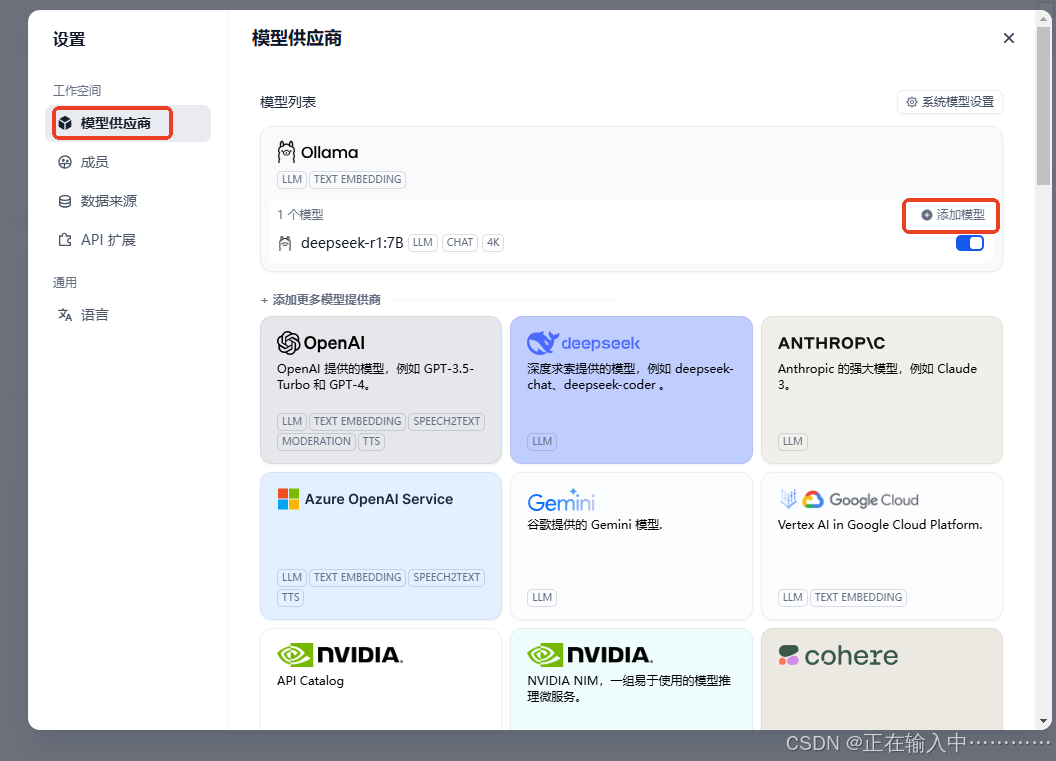The height and width of the screenshot is (761, 1056).
Task: Open the 成员 members section
Action: pyautogui.click(x=128, y=162)
